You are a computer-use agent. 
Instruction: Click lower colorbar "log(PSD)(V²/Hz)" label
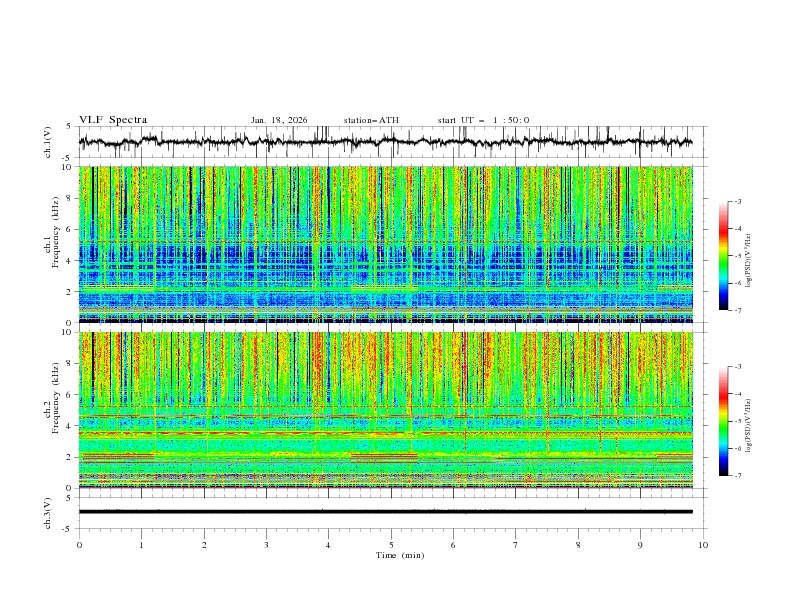748,426
